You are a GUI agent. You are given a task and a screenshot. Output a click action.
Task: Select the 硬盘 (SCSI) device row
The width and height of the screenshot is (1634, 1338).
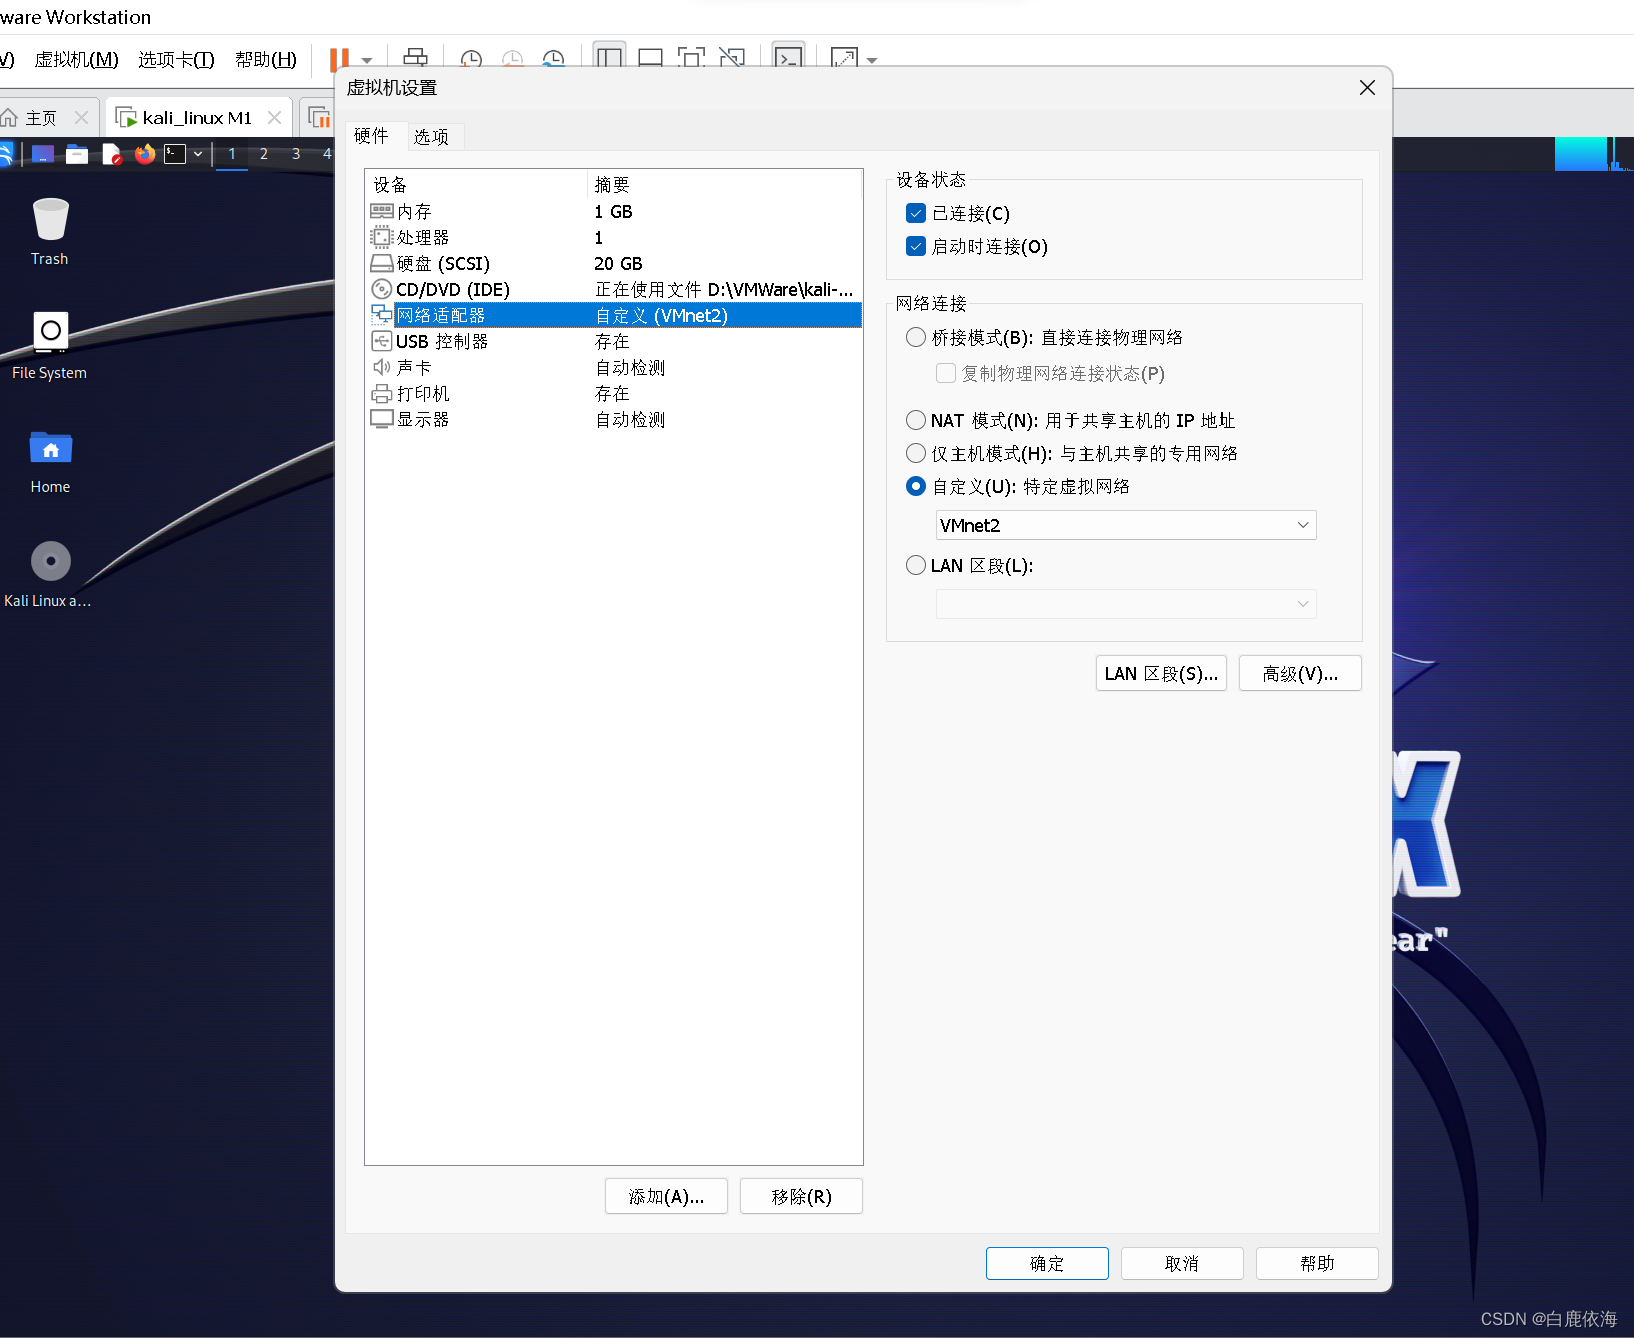click(614, 264)
